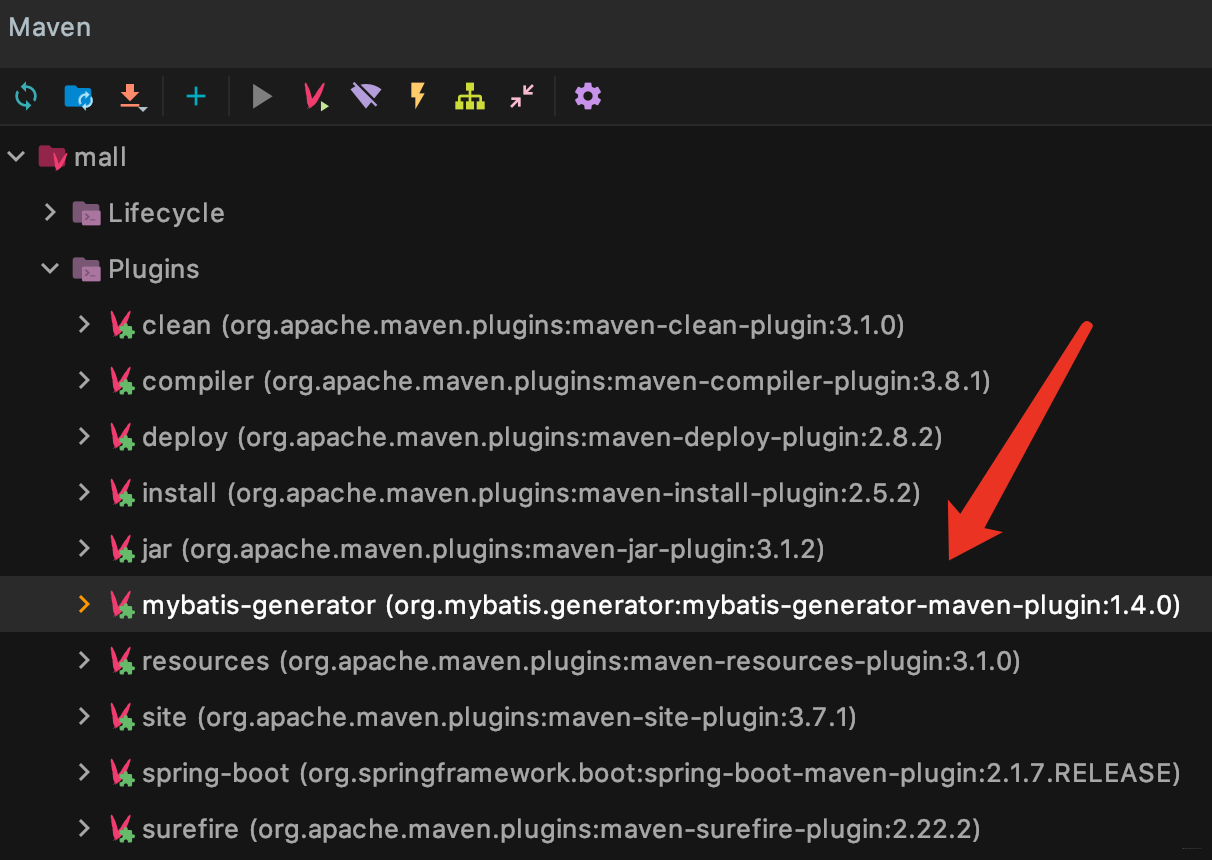Select 'surefire' maven-surefire-plugin:2.22.2 row
Image resolution: width=1212 pixels, height=860 pixels.
606,829
